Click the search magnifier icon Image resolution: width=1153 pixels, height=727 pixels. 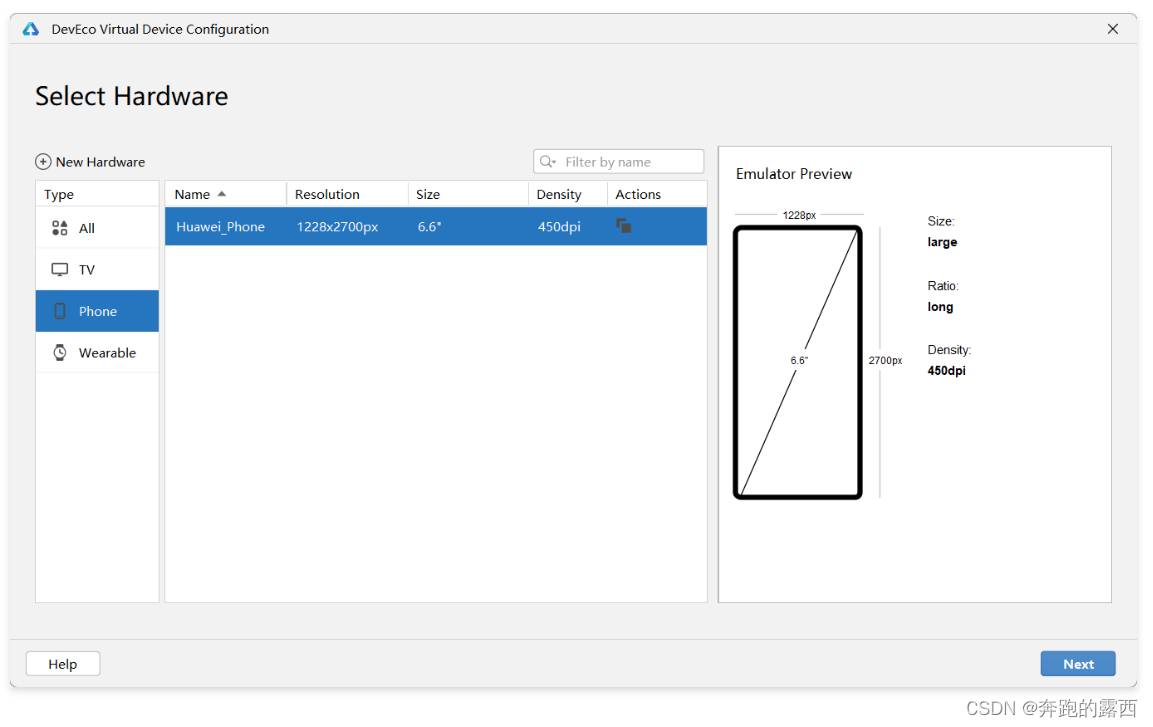click(548, 162)
